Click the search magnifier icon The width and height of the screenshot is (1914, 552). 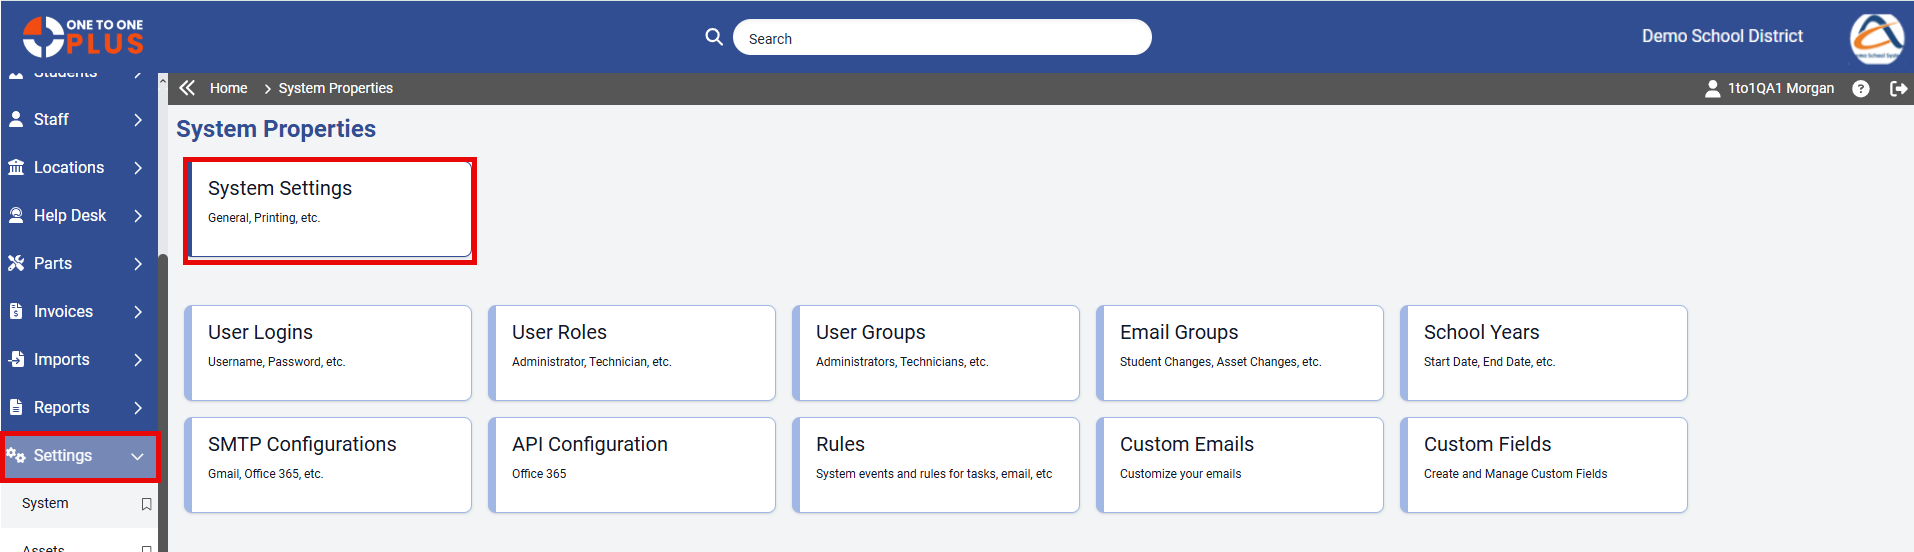point(714,37)
